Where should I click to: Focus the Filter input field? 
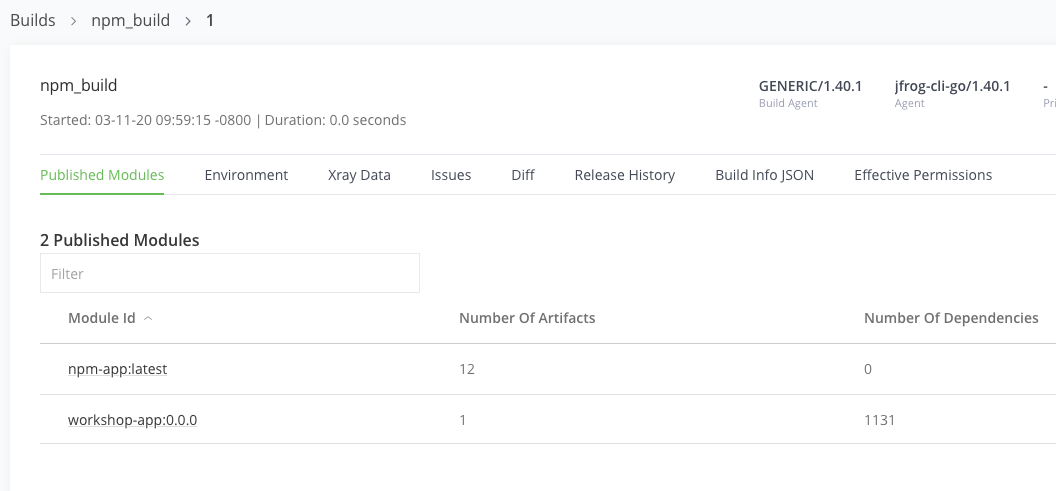pos(230,273)
